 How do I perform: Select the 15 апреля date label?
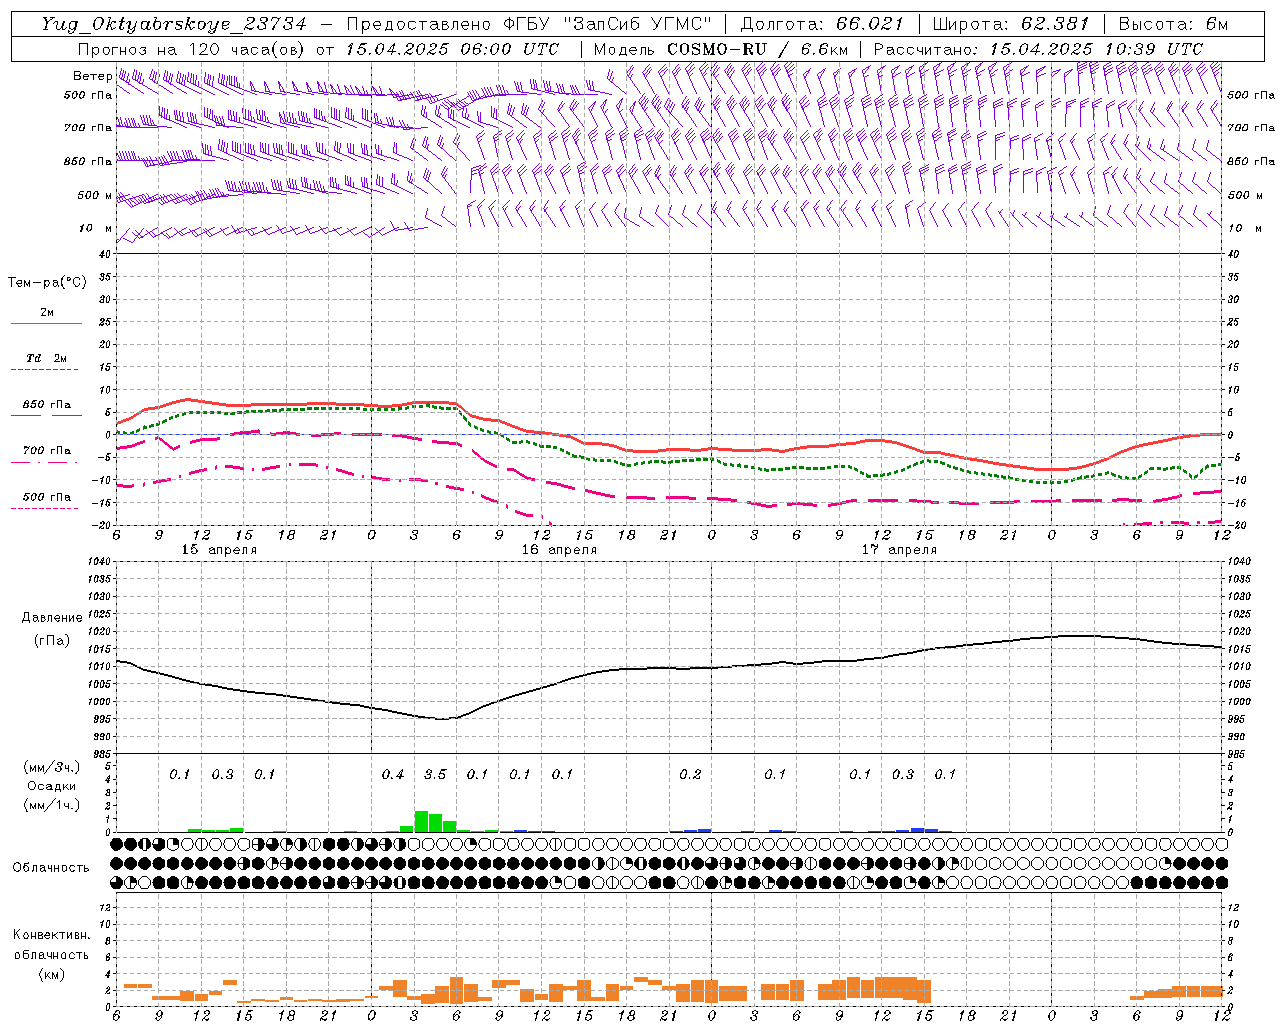tap(219, 550)
